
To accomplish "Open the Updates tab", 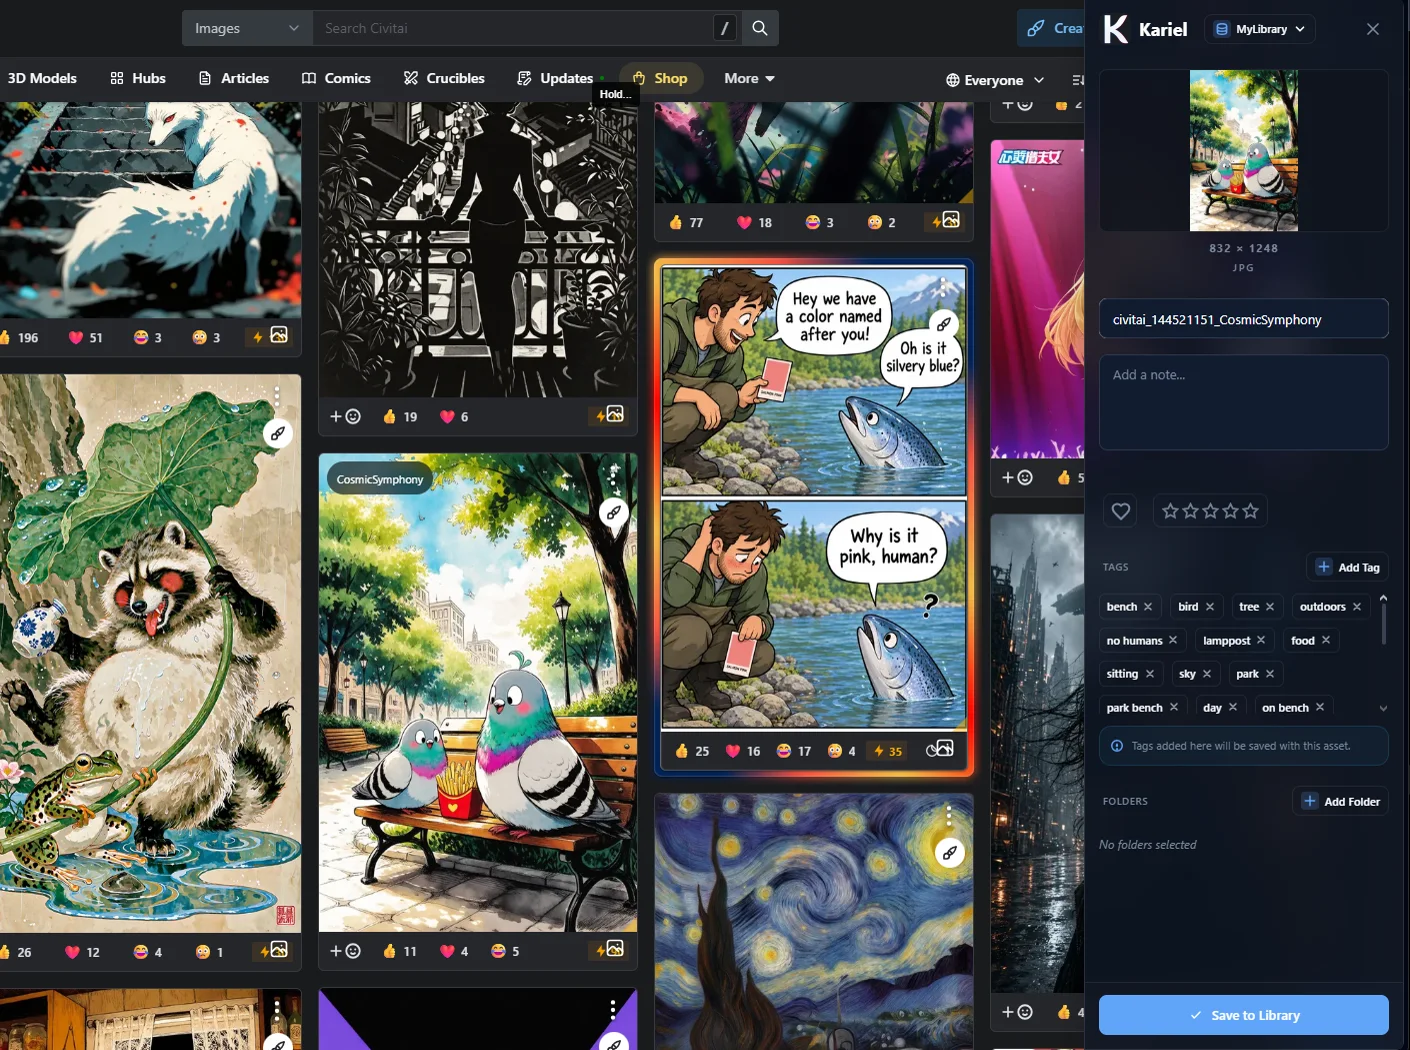I will 555,78.
